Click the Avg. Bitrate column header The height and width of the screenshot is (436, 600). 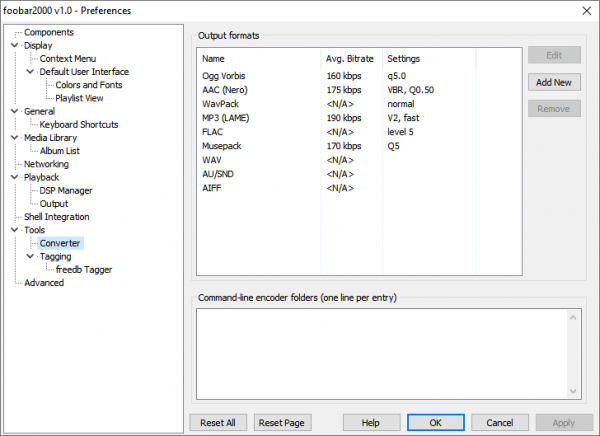[x=349, y=58]
